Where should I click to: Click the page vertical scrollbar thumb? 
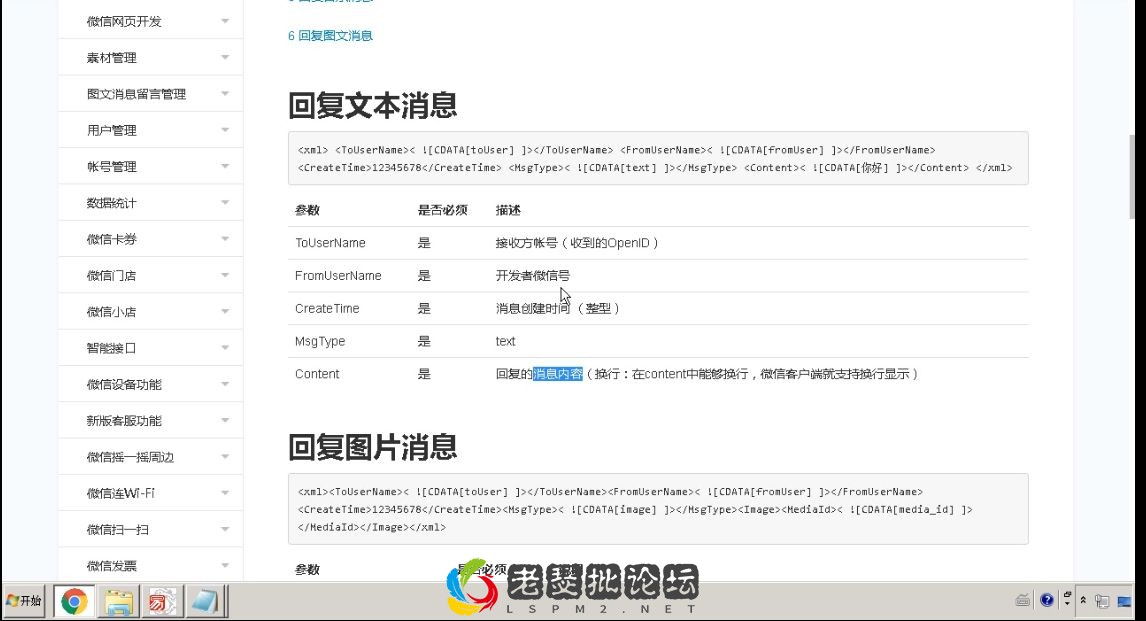1134,175
